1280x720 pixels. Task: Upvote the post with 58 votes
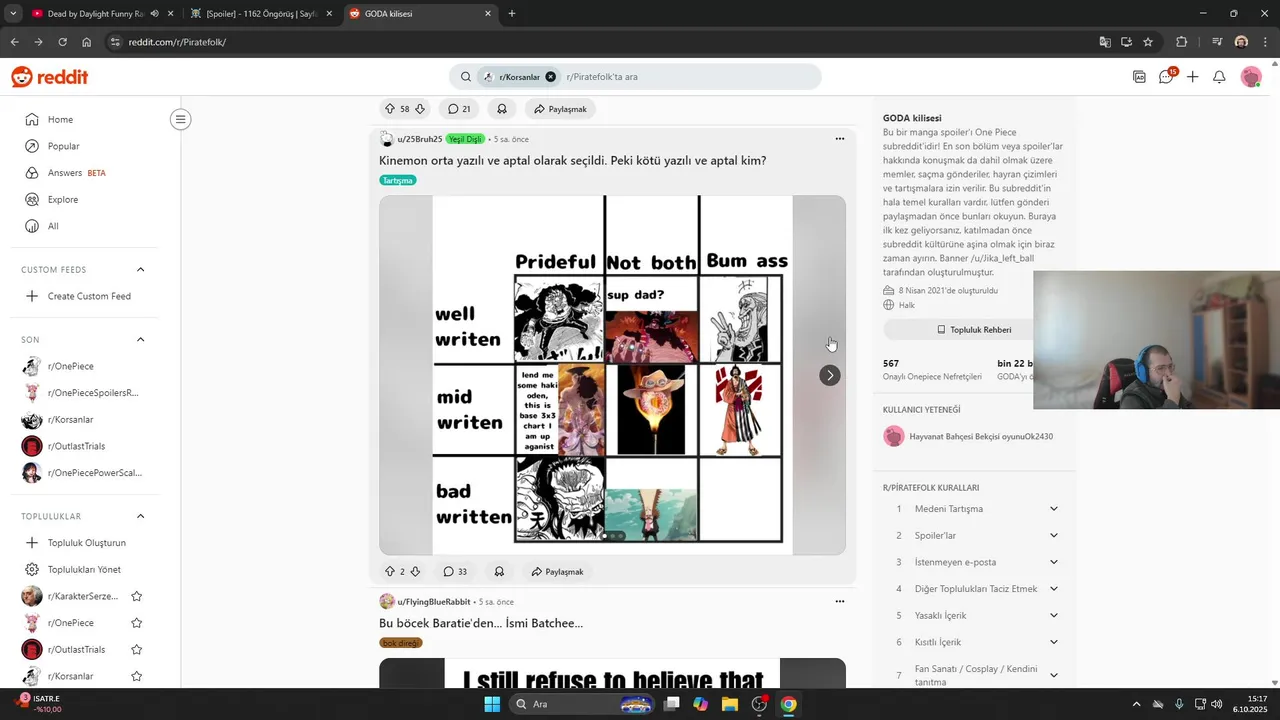click(x=390, y=109)
